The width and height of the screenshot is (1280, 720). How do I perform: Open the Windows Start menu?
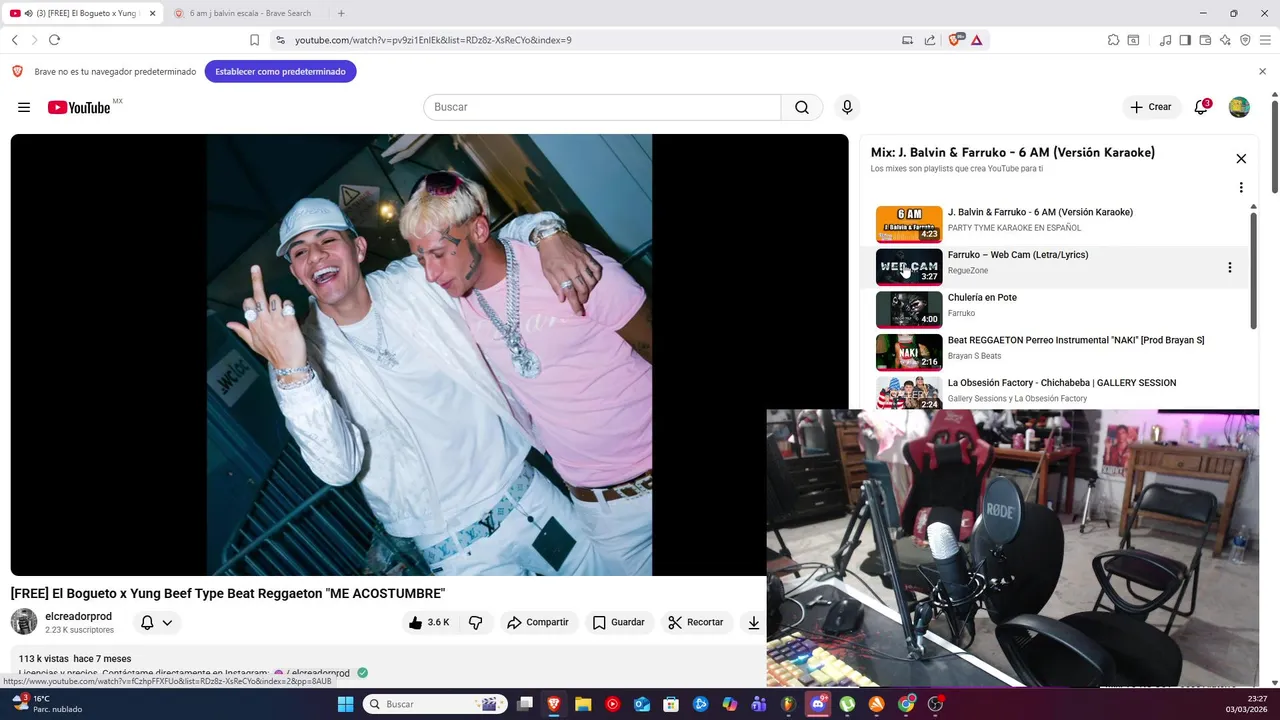click(x=345, y=704)
